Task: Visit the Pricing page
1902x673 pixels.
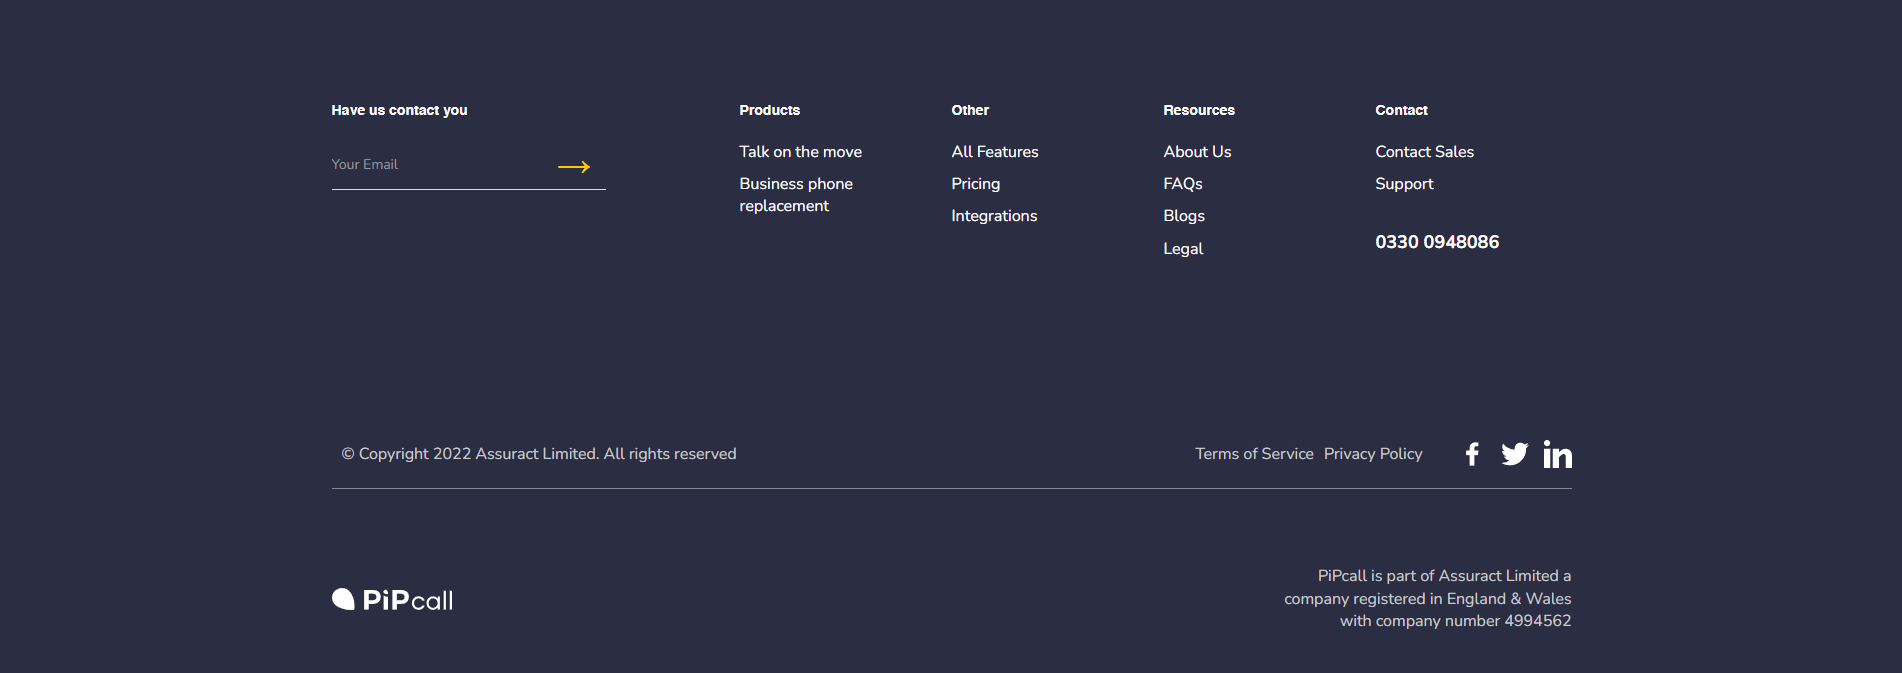Action: [x=976, y=184]
